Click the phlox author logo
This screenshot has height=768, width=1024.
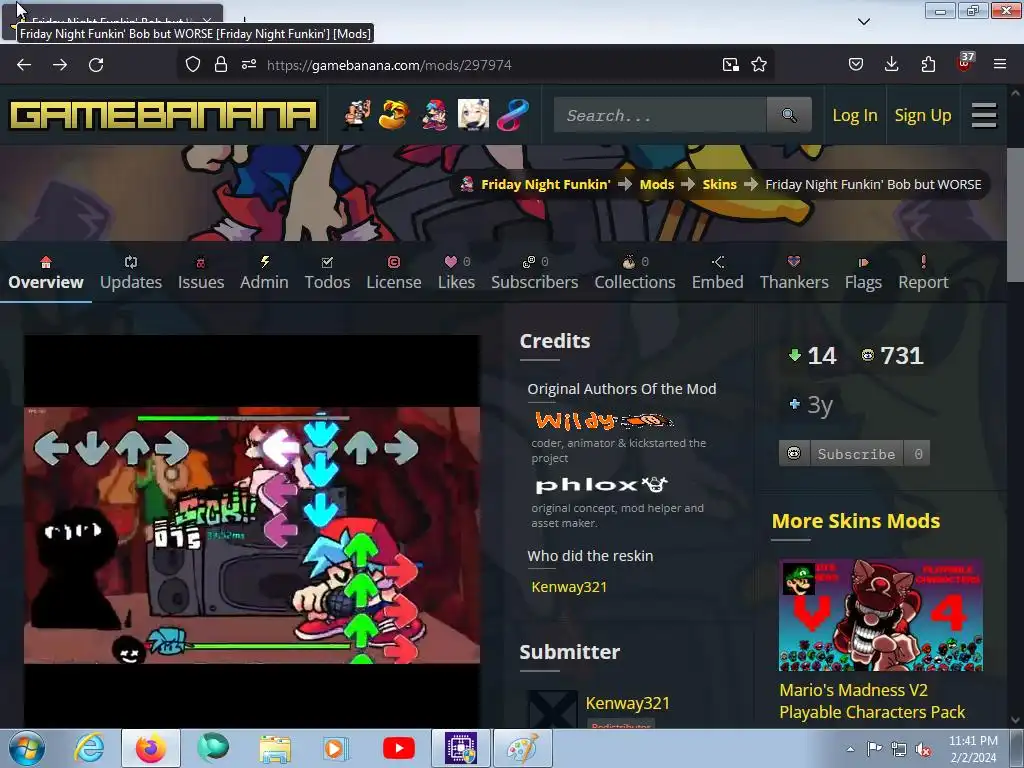(x=601, y=485)
